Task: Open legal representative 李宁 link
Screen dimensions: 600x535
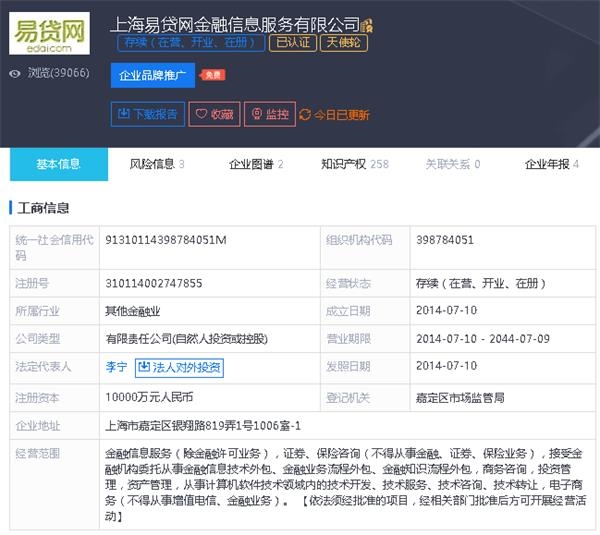Action: (x=116, y=367)
